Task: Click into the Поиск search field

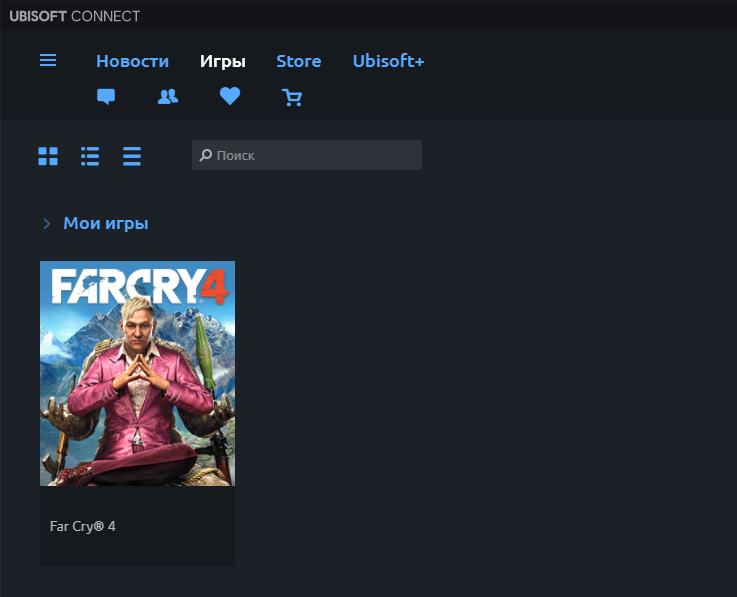Action: pyautogui.click(x=315, y=156)
